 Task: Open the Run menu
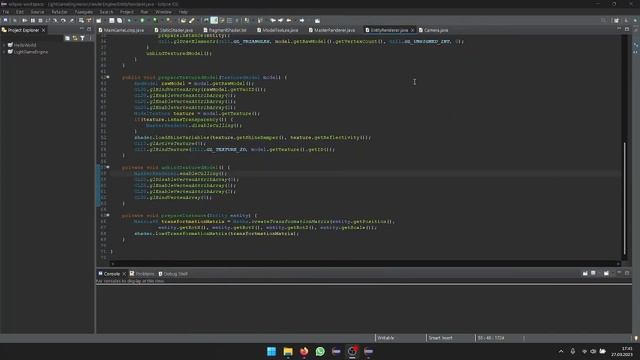click(144, 12)
